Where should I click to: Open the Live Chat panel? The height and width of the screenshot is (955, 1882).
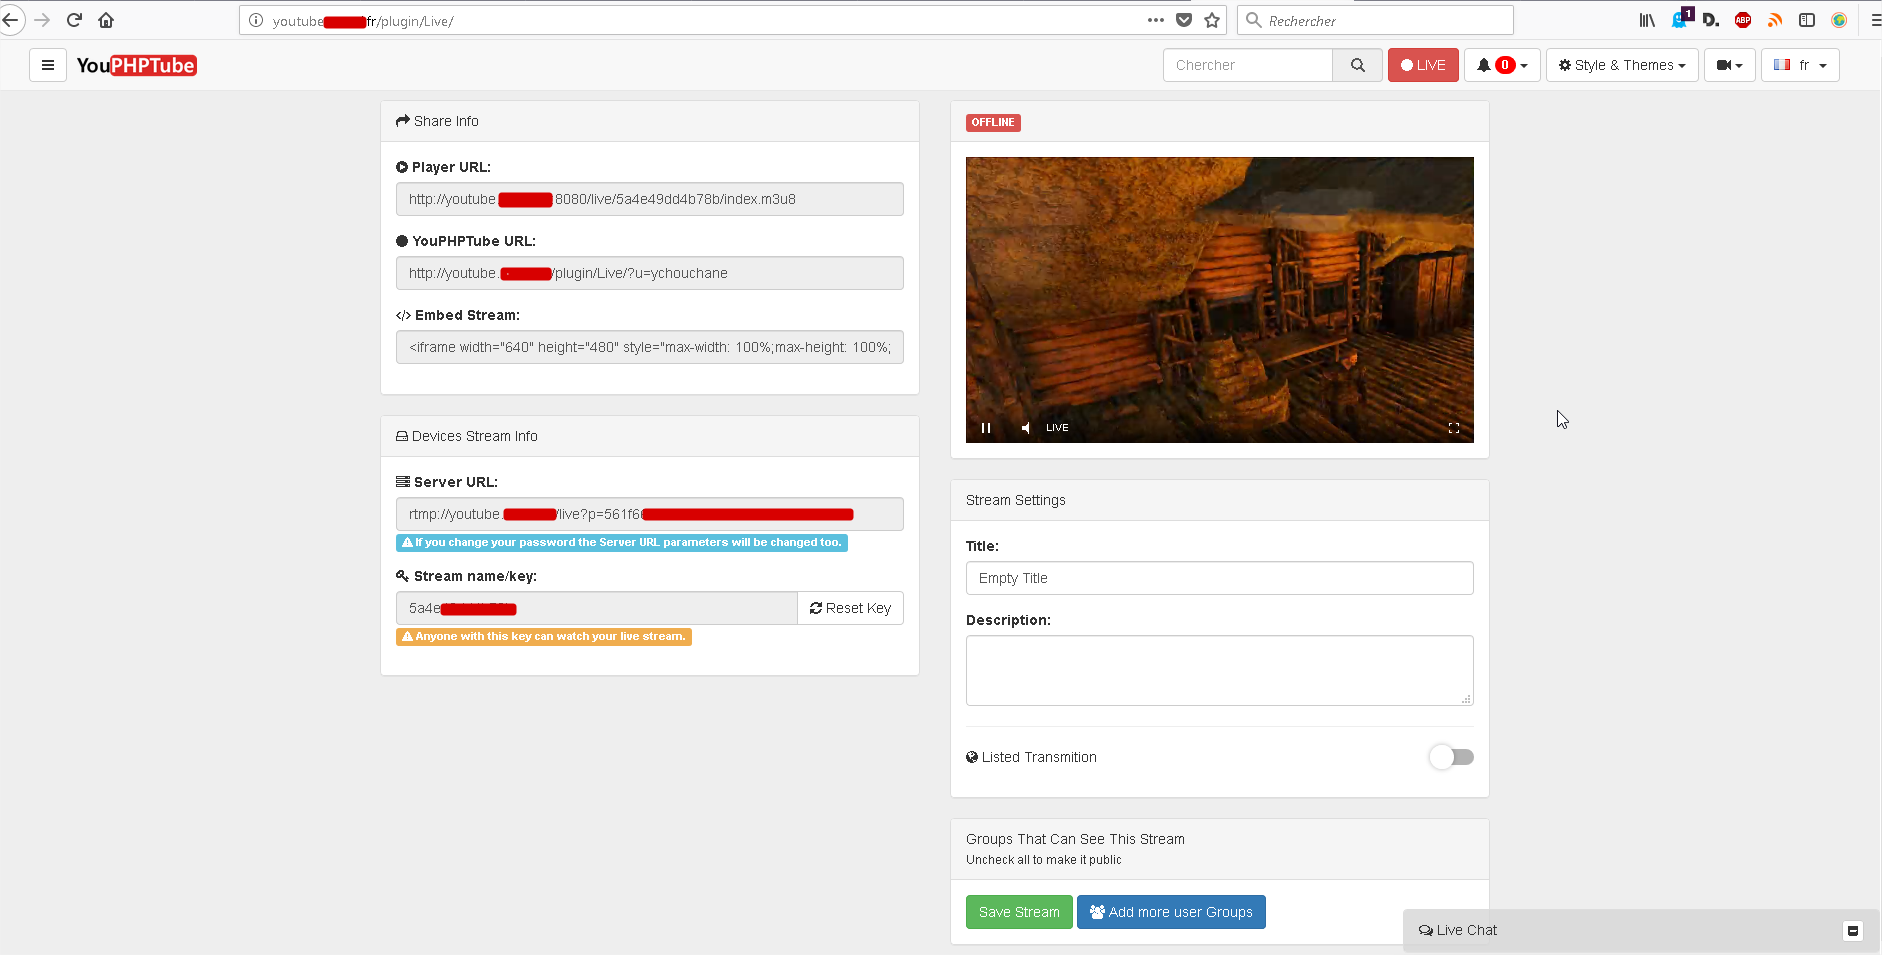click(x=1458, y=930)
